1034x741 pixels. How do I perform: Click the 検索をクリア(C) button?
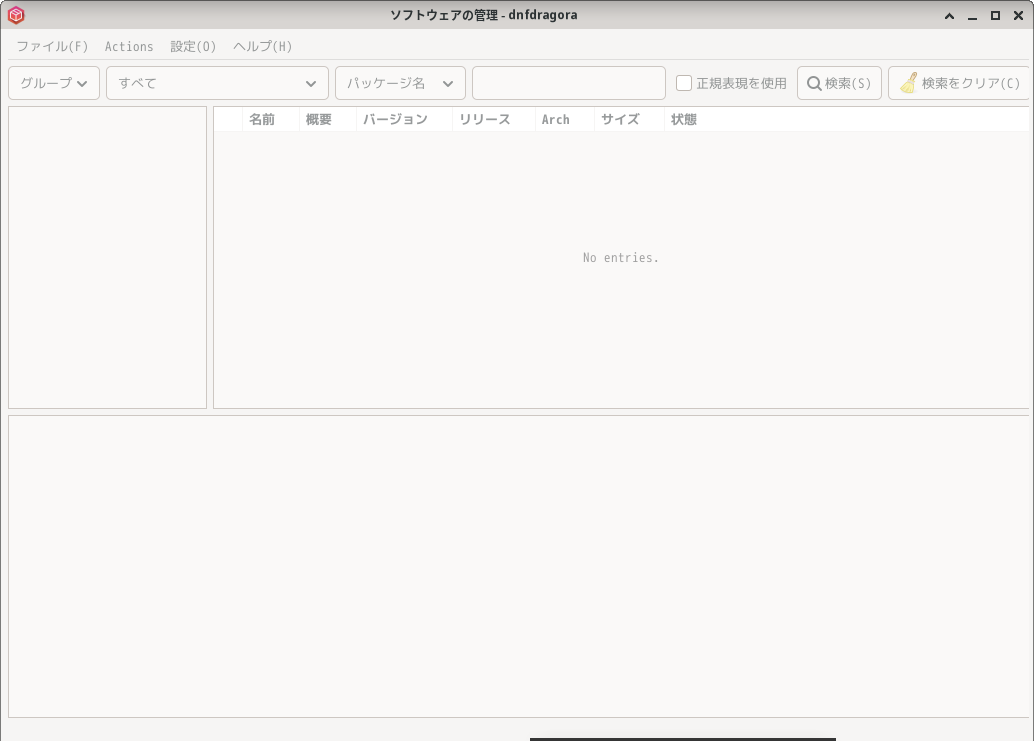pyautogui.click(x=959, y=83)
